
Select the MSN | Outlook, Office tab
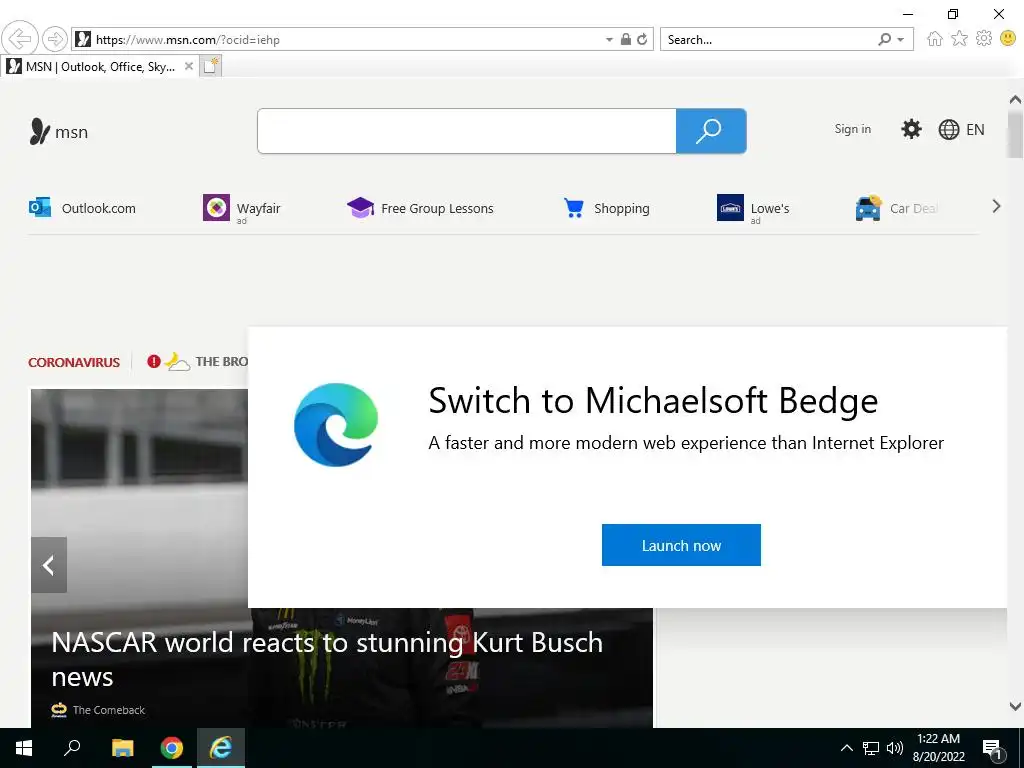99,66
